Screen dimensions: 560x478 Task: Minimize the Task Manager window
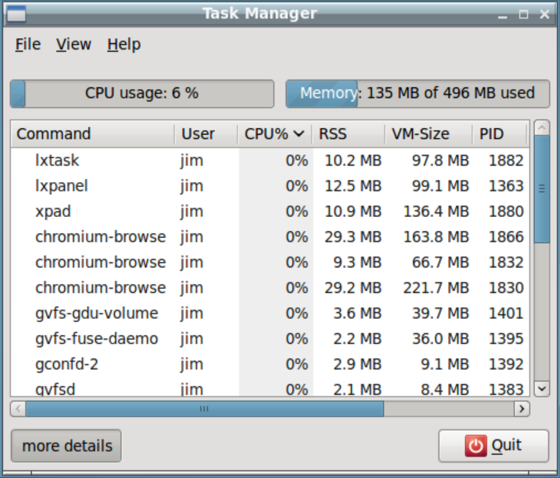click(x=502, y=15)
